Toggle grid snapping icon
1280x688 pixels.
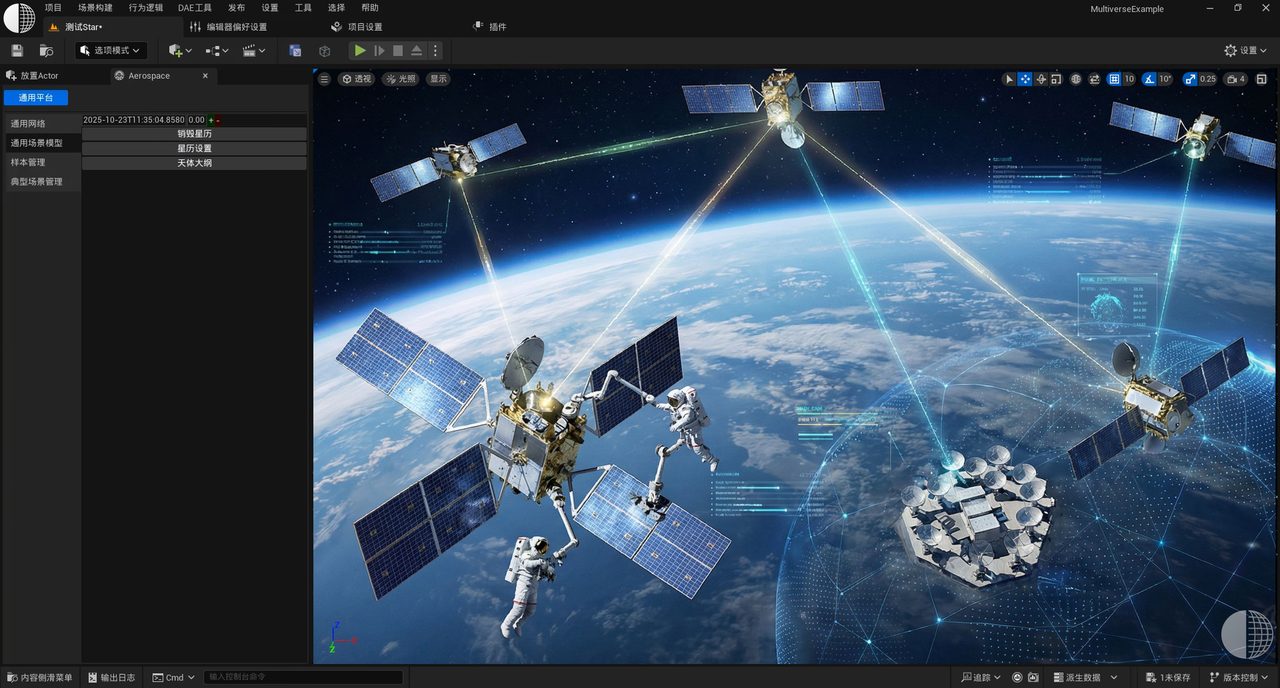point(1114,79)
